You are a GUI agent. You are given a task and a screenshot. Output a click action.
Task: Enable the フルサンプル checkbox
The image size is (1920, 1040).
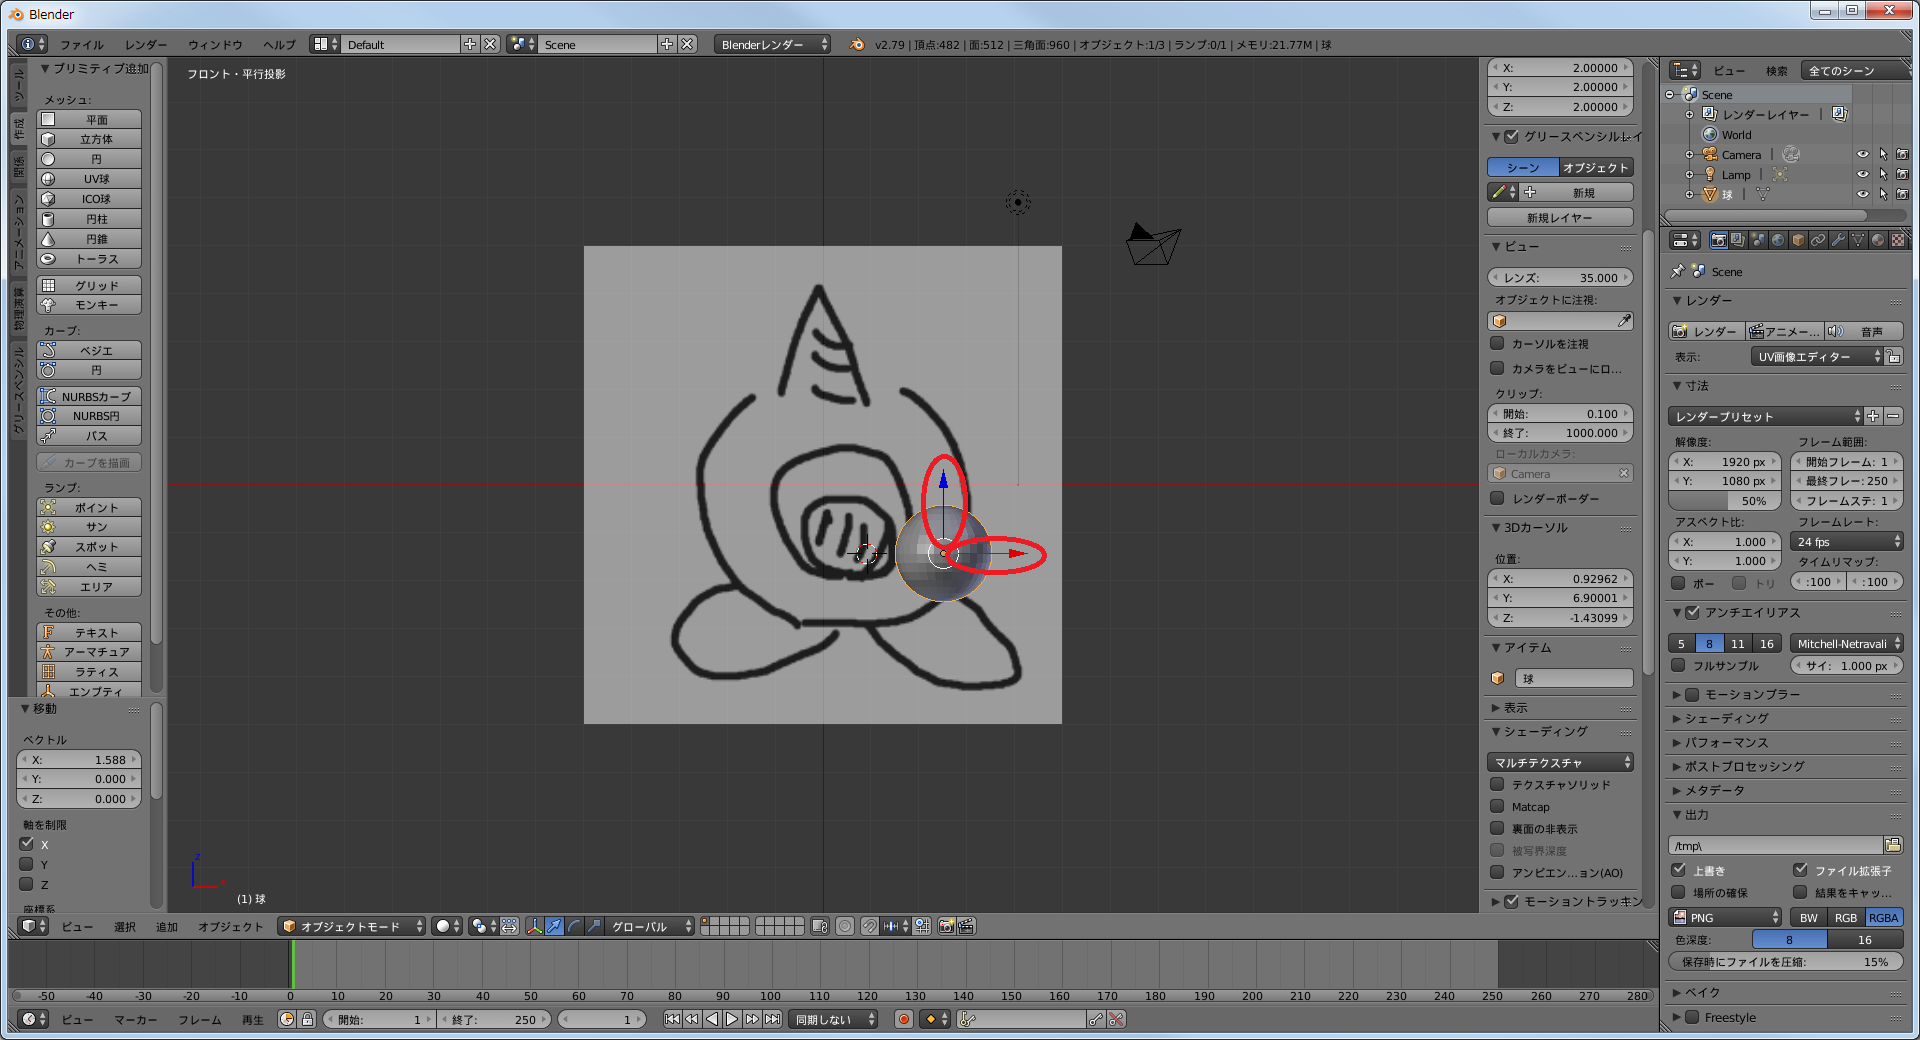click(x=1679, y=665)
